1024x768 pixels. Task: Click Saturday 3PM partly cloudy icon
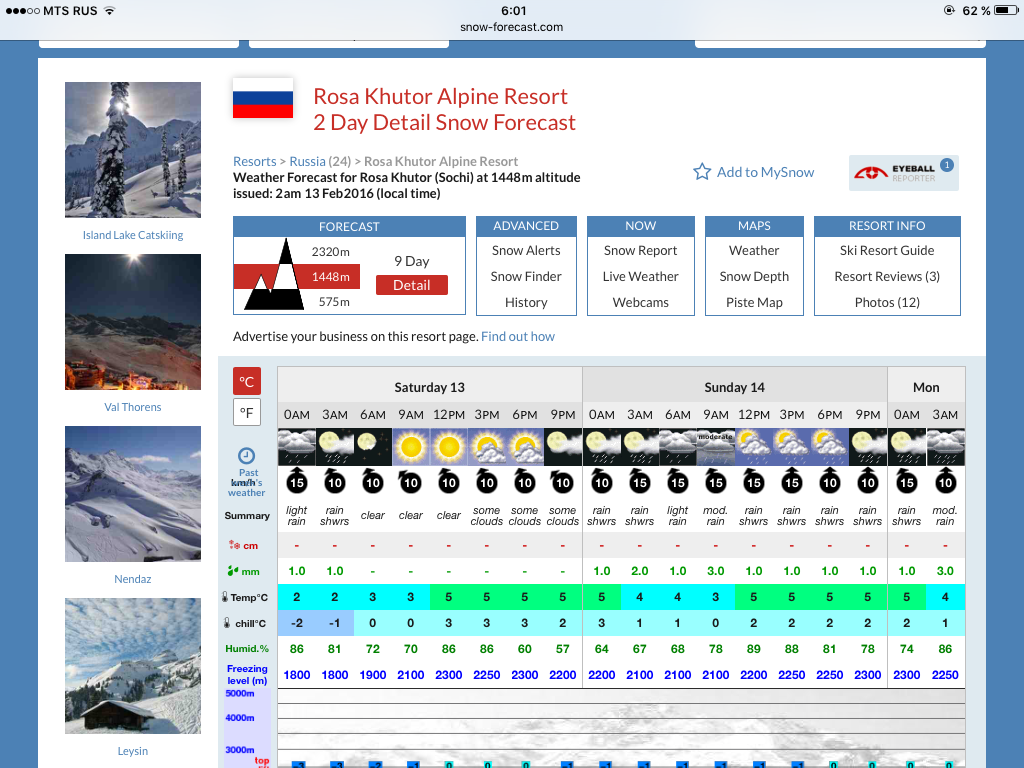click(x=487, y=447)
